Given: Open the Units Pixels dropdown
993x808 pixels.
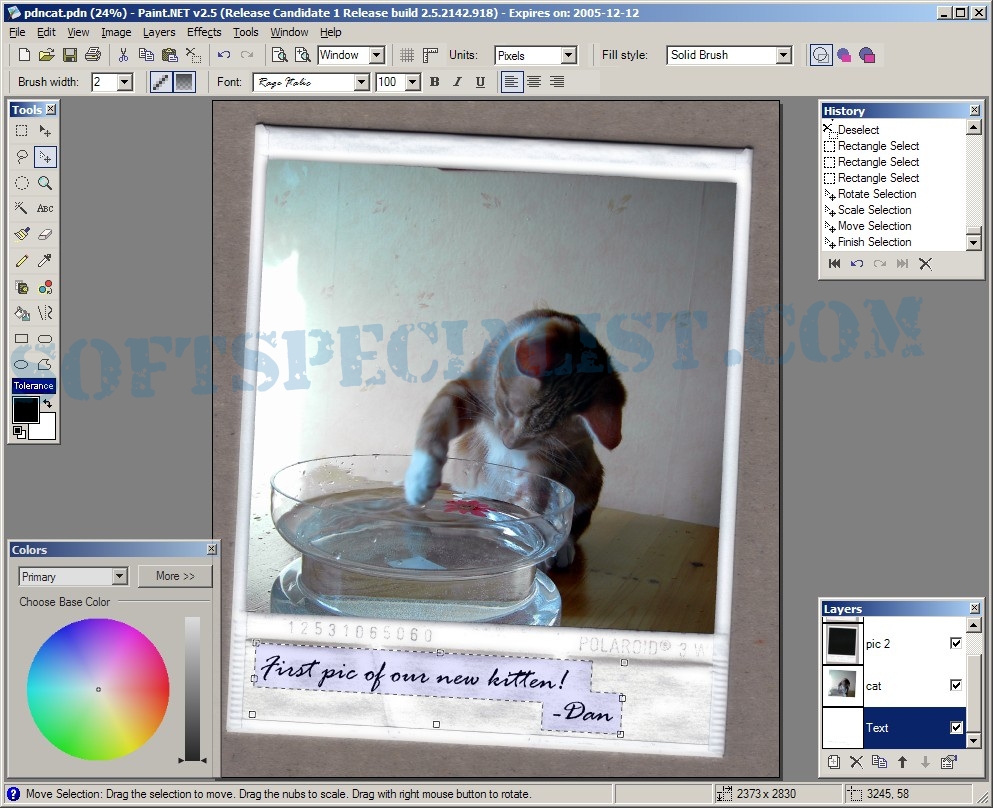Looking at the screenshot, I should [569, 55].
